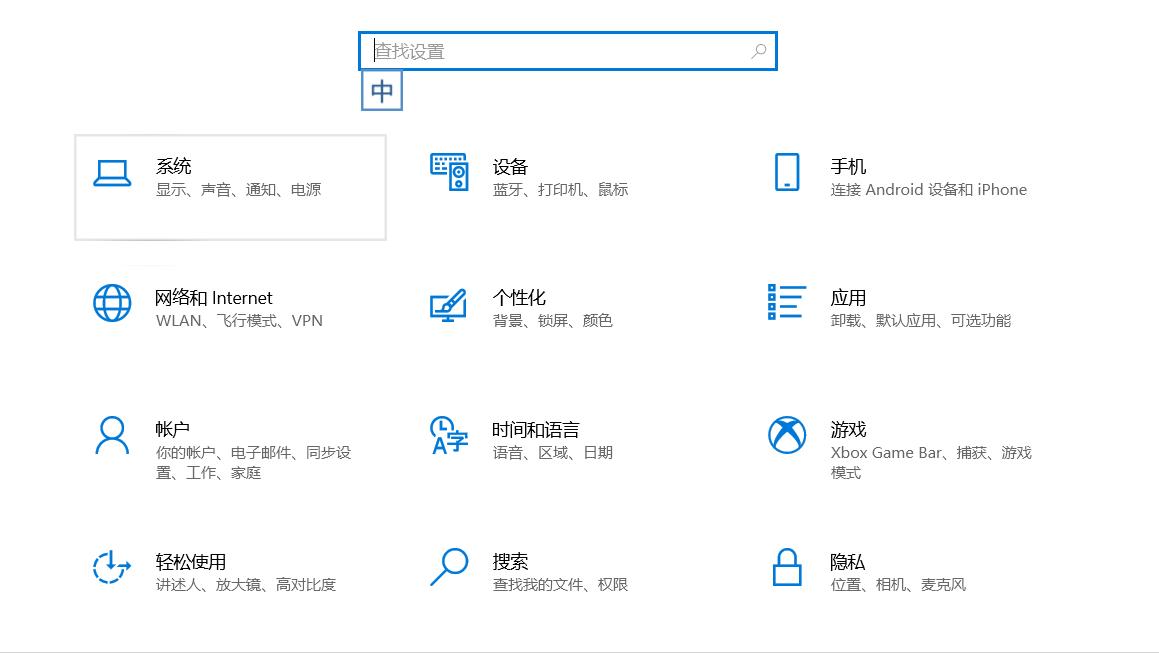Screen dimensions: 1159x653
Task: Click inside the 查找设置 search field
Action: pyautogui.click(x=550, y=50)
